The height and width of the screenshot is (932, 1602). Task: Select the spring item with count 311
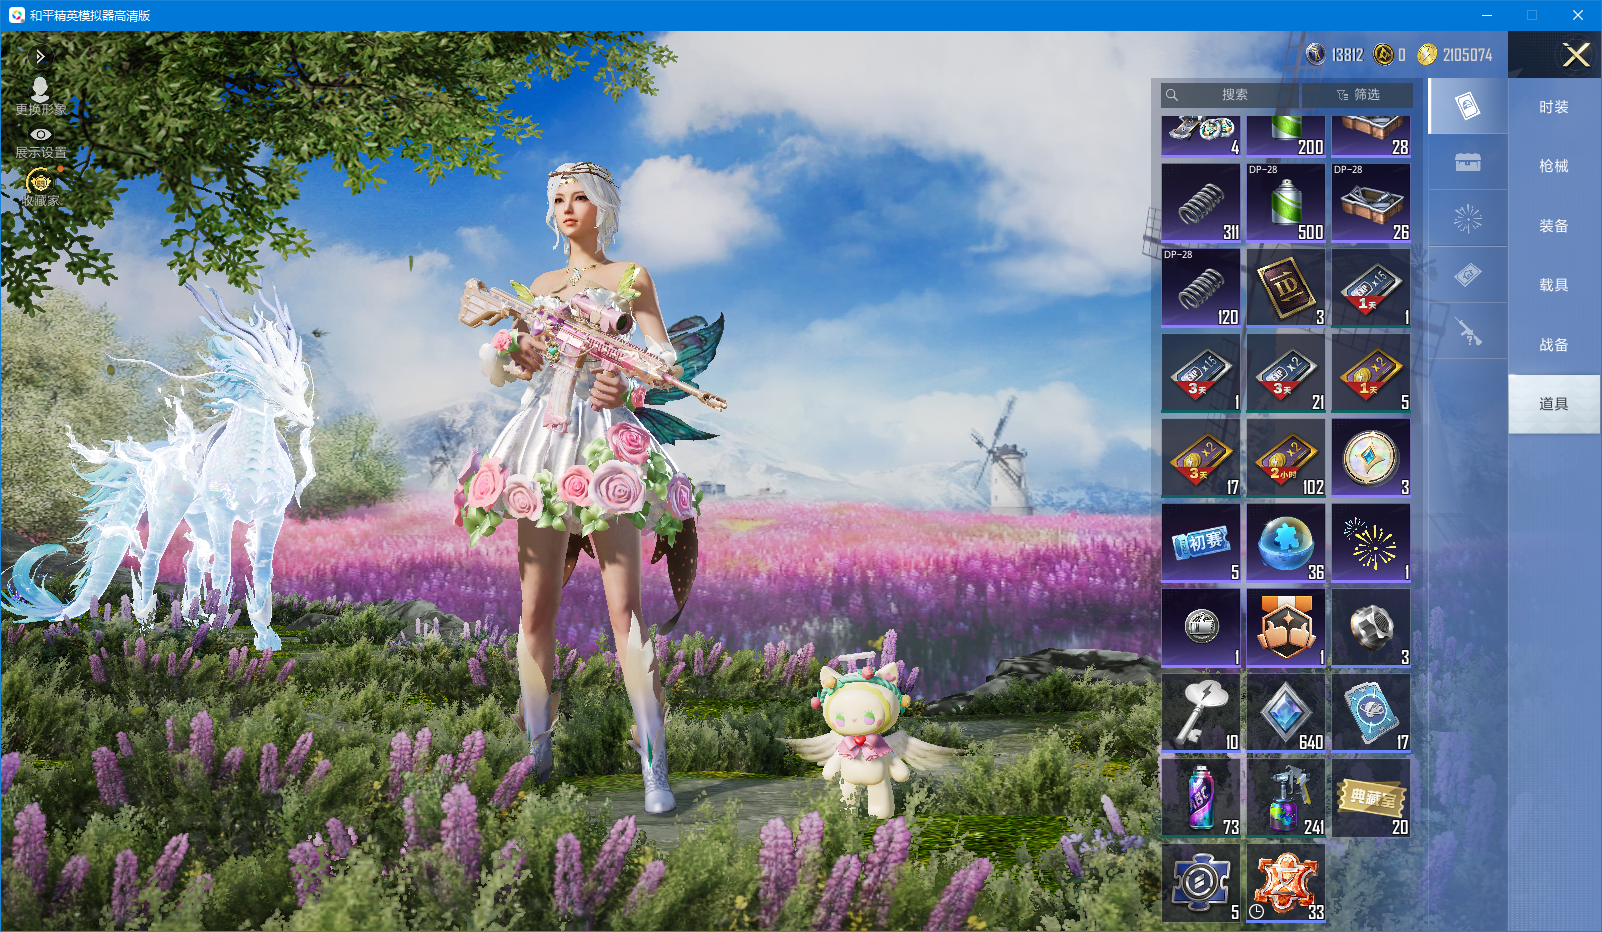[x=1201, y=203]
